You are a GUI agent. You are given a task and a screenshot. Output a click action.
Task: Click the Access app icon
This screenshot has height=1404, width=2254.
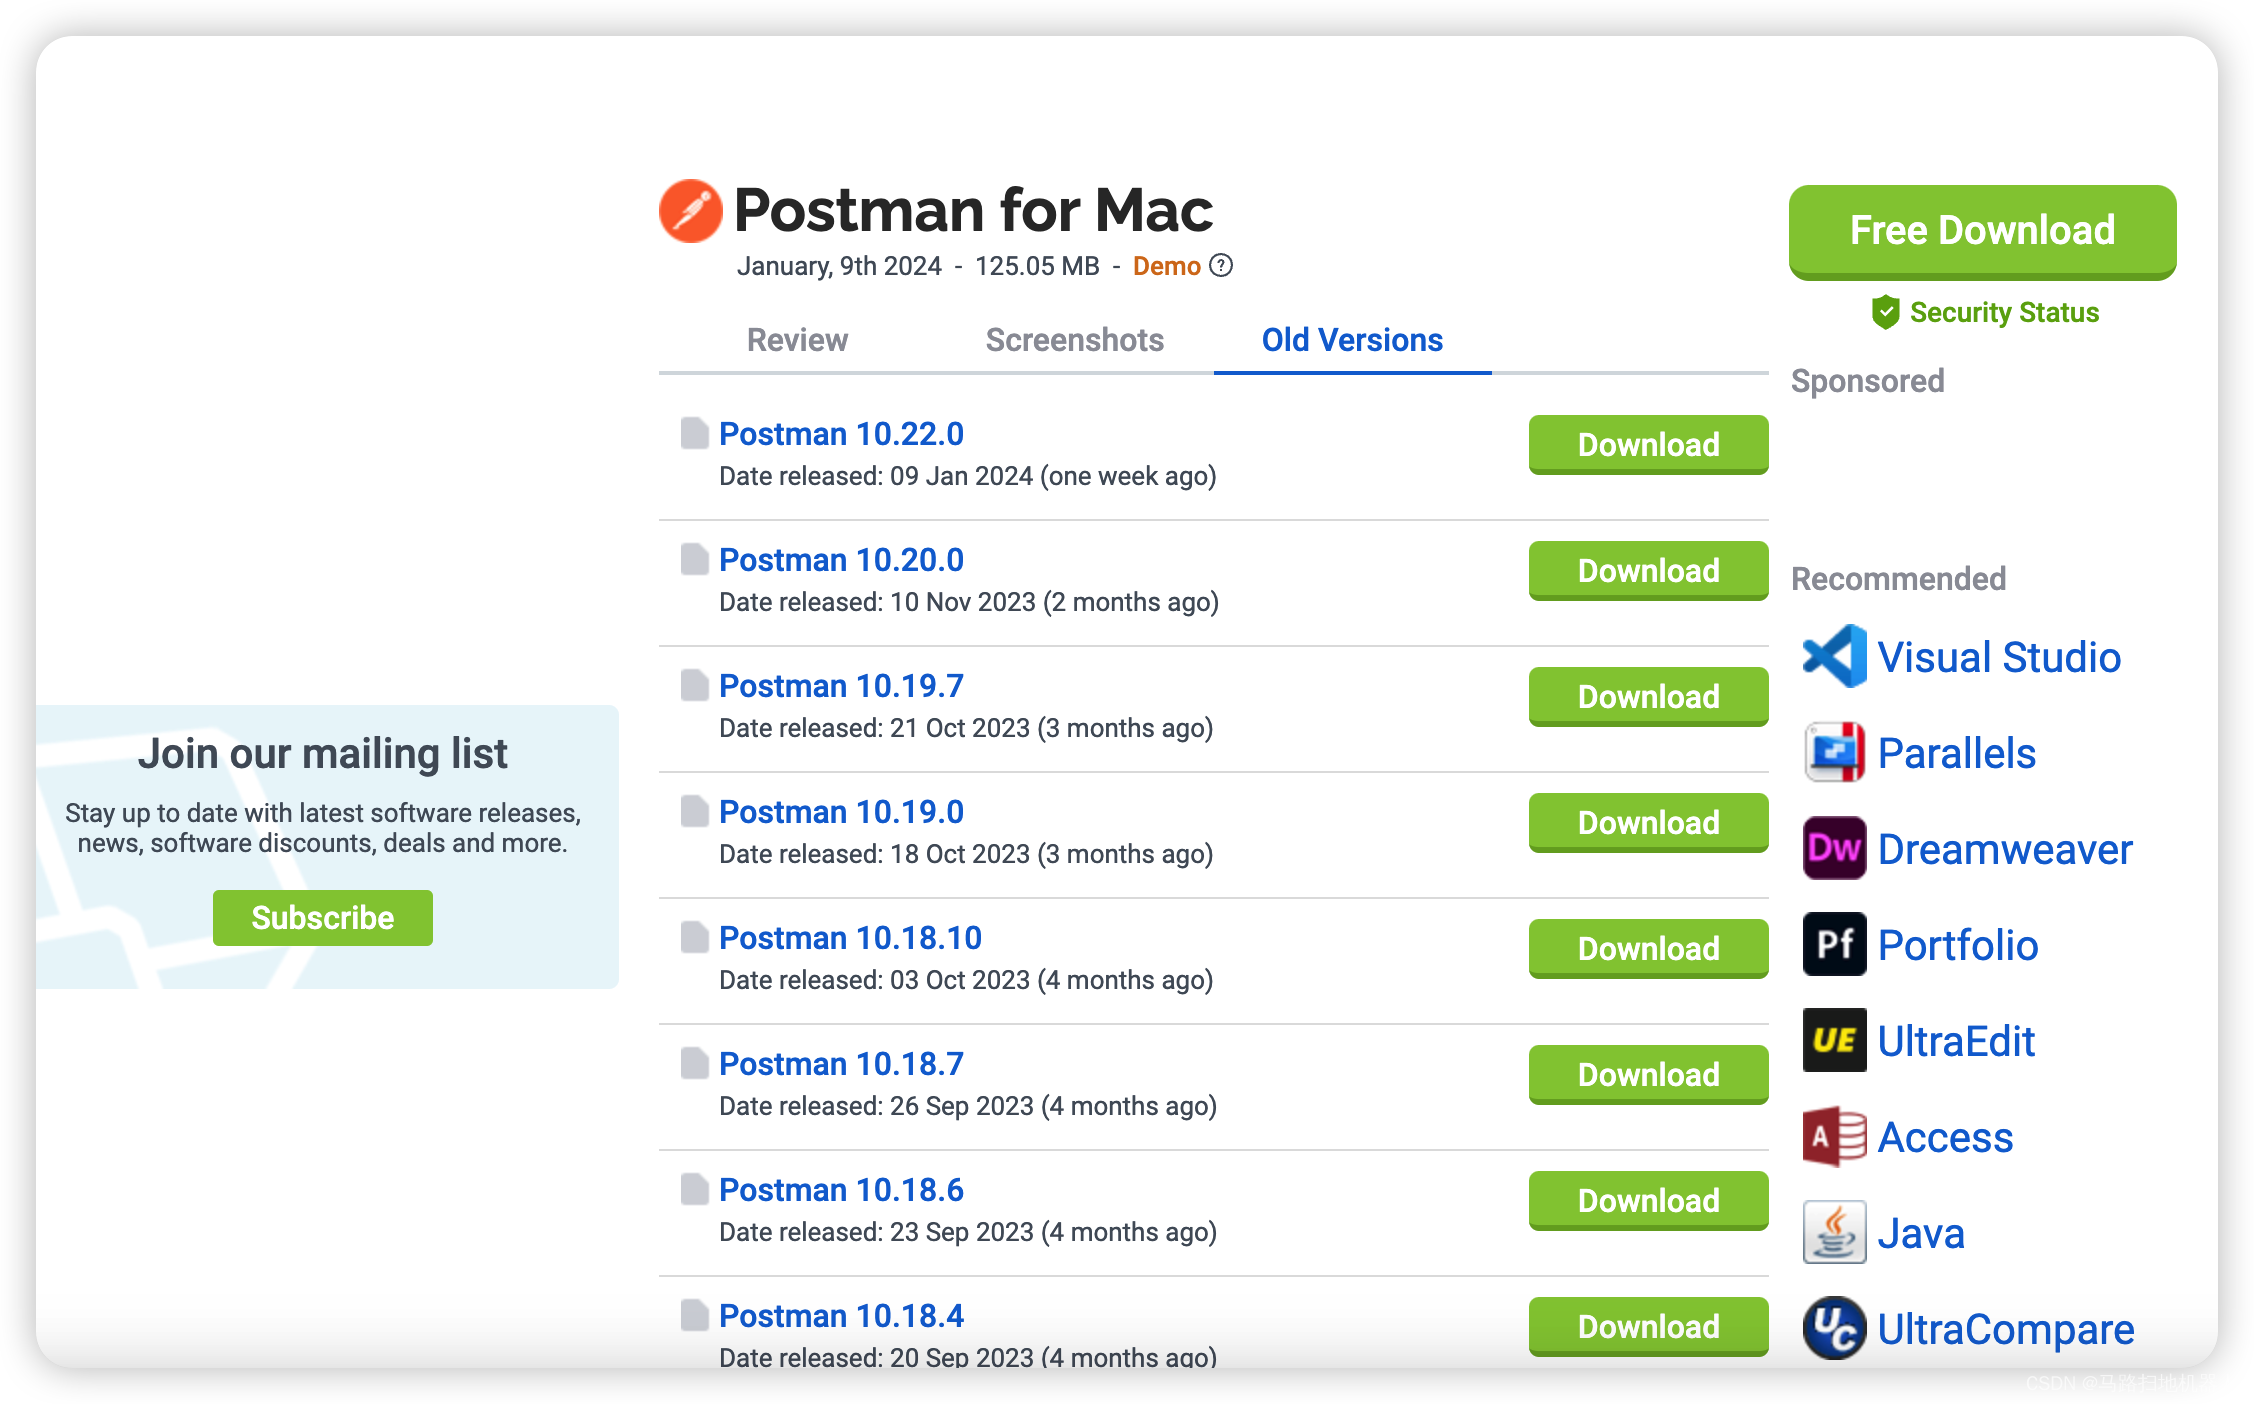pyautogui.click(x=1834, y=1136)
